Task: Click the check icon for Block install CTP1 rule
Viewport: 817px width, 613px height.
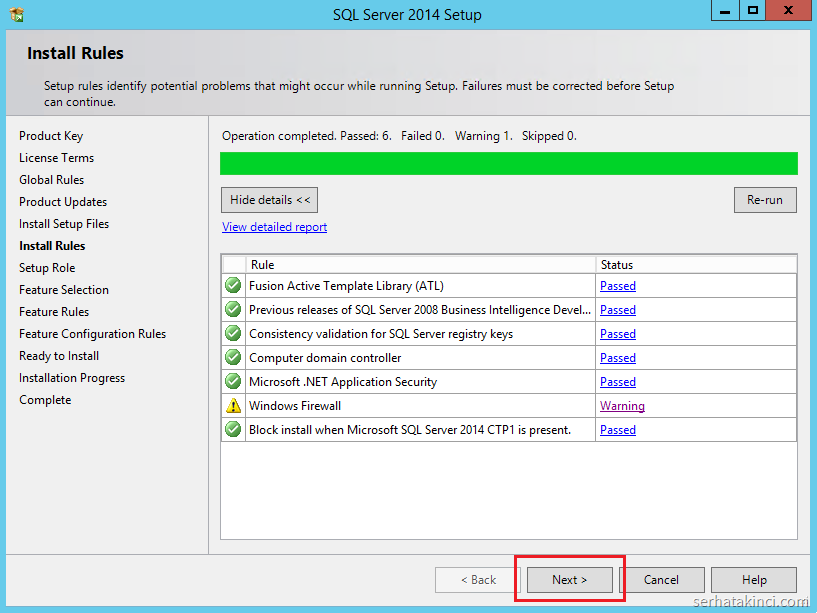Action: pyautogui.click(x=233, y=430)
